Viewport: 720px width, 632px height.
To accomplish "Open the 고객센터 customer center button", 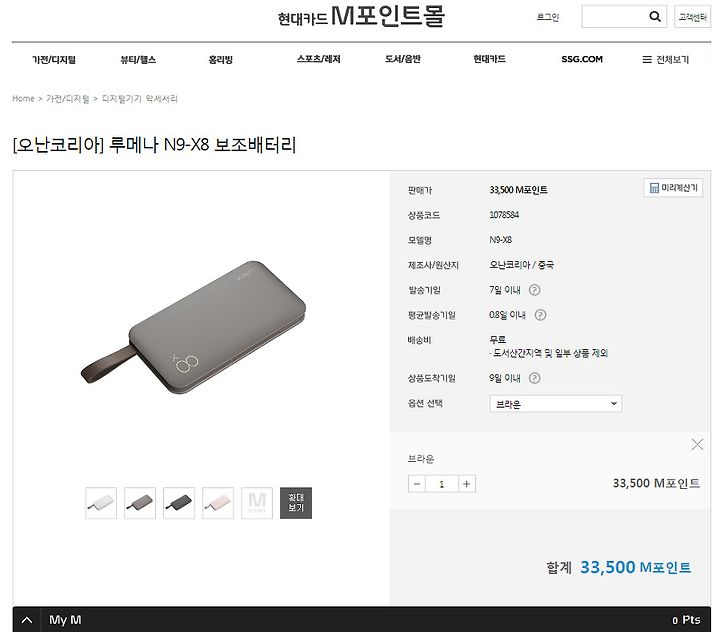I will point(692,17).
